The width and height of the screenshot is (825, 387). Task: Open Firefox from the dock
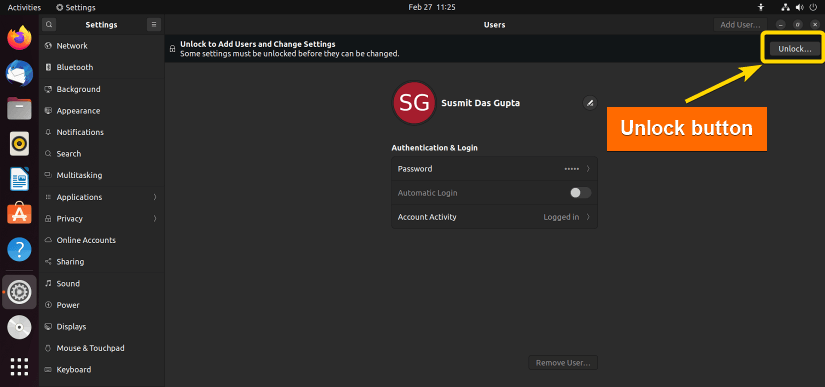19,38
